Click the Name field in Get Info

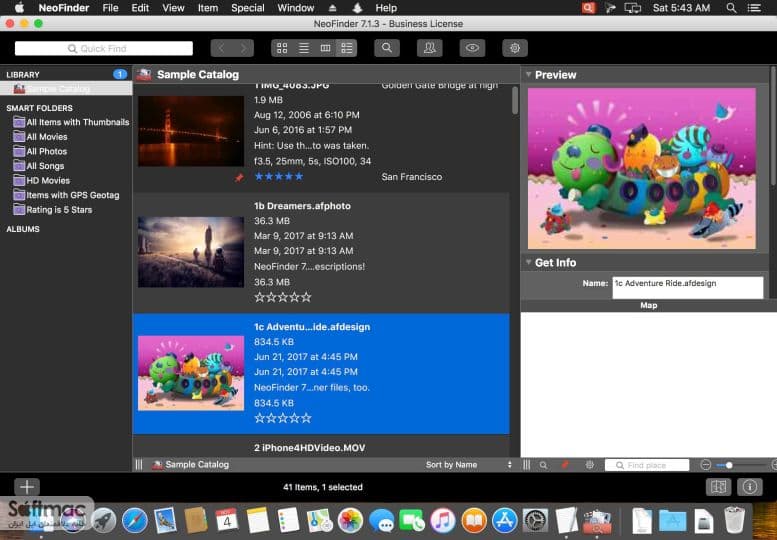point(688,287)
